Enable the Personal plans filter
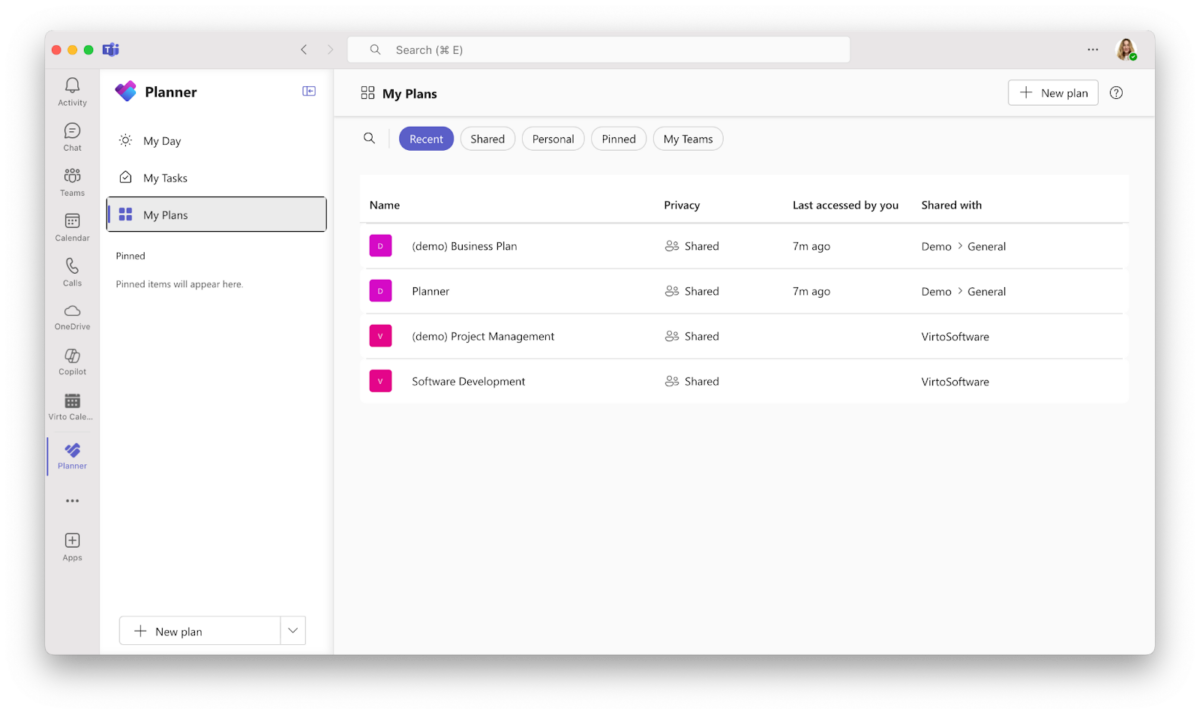The image size is (1200, 714). point(552,138)
